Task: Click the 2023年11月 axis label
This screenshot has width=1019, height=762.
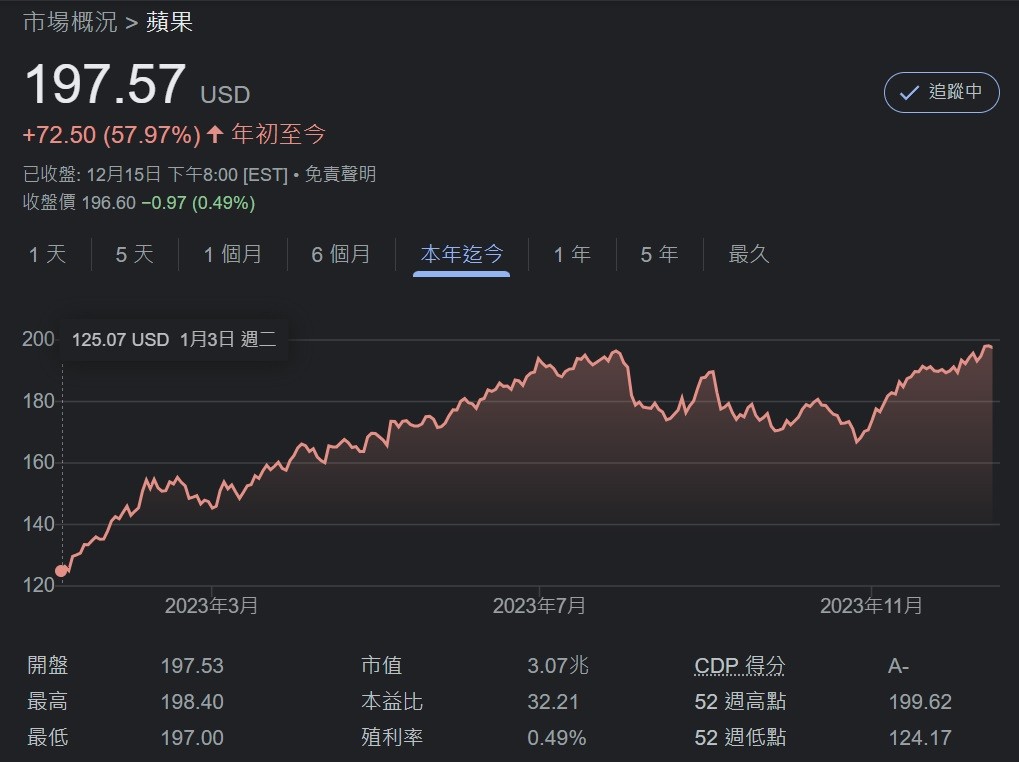Action: 871,606
